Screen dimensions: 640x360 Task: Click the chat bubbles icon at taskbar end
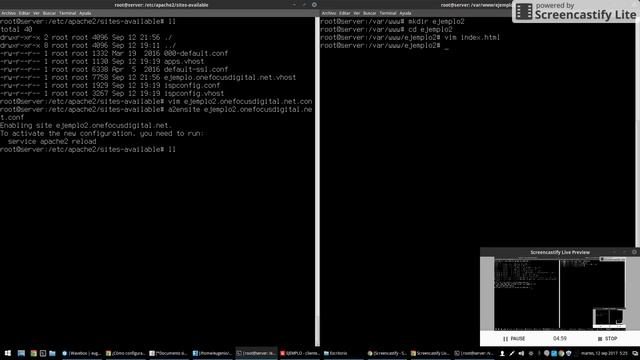[635, 353]
